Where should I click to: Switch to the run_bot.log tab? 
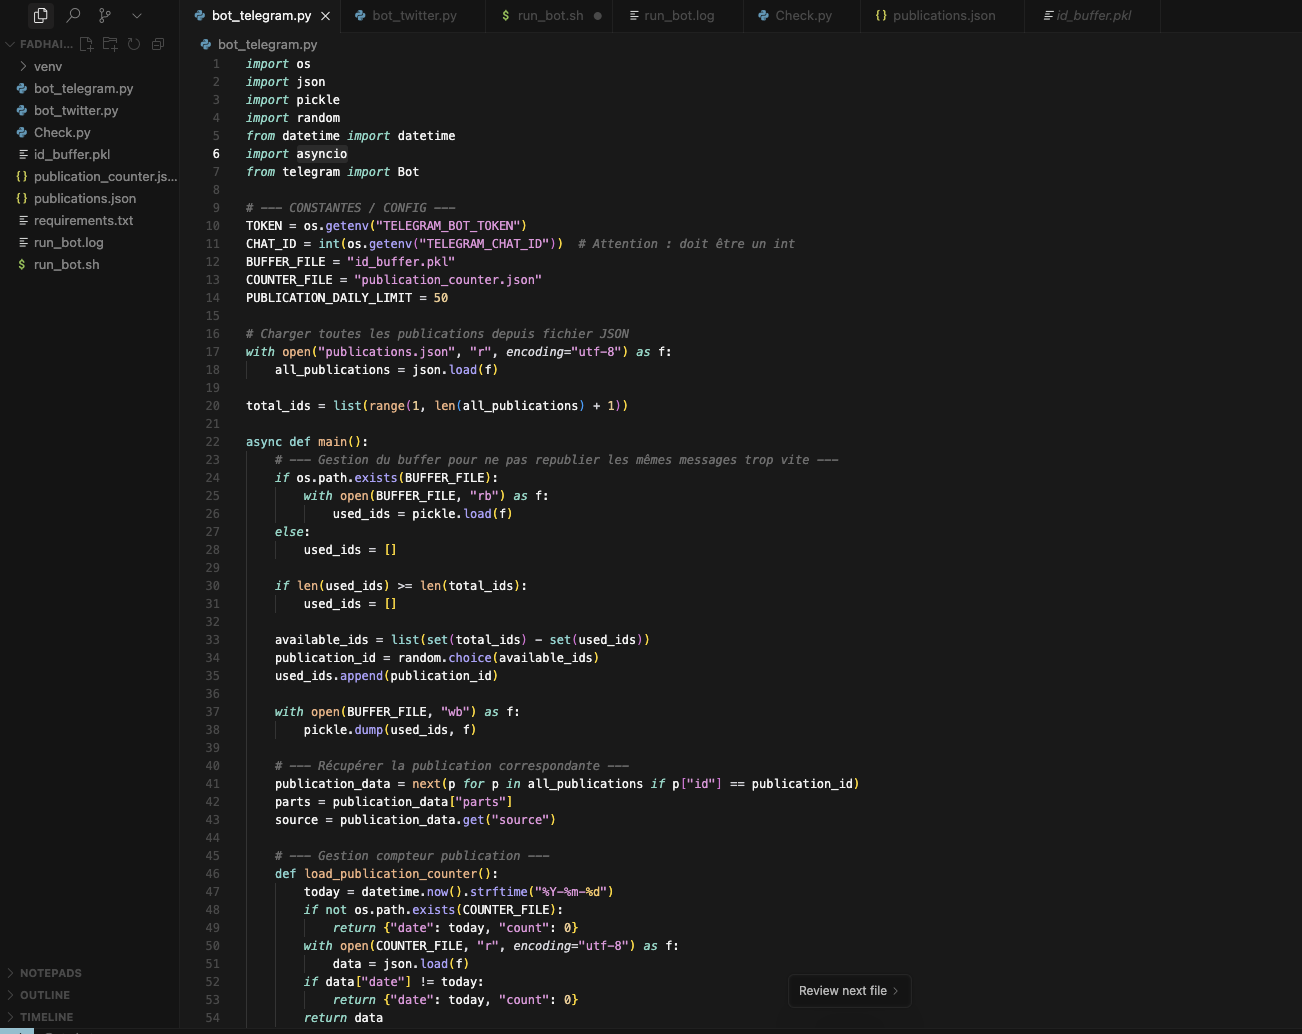click(x=678, y=16)
